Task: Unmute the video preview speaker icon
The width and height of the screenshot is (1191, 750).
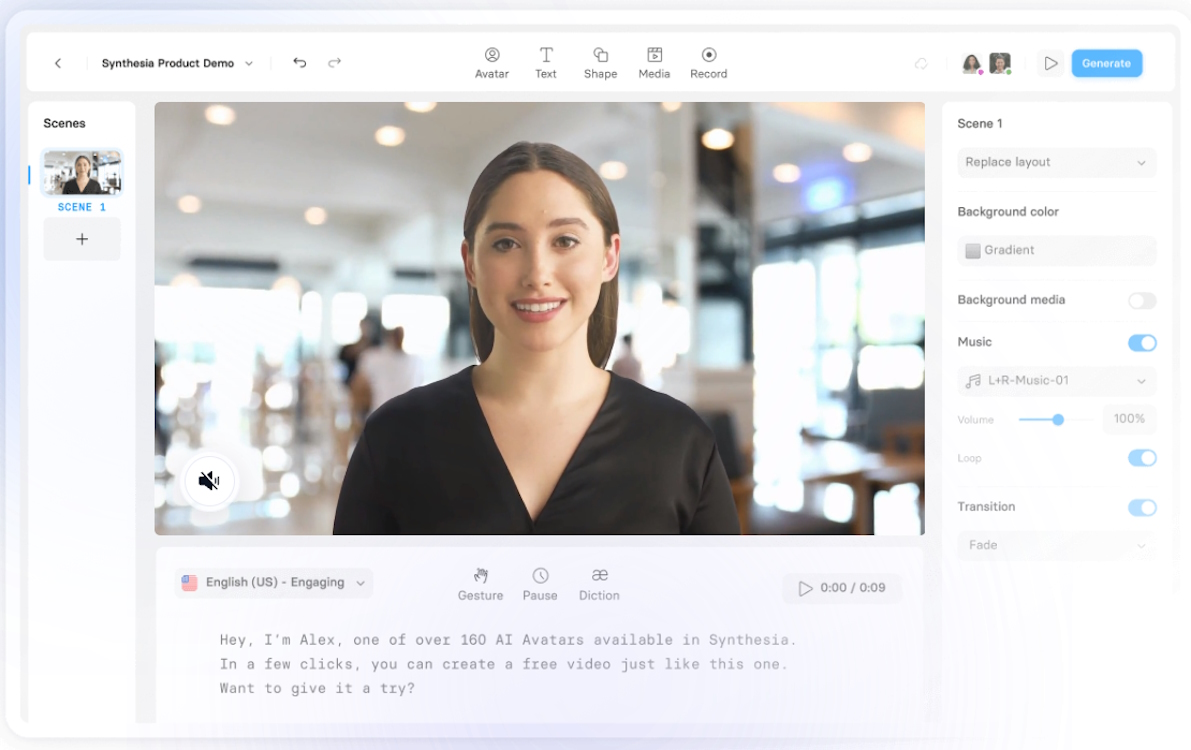Action: (209, 481)
